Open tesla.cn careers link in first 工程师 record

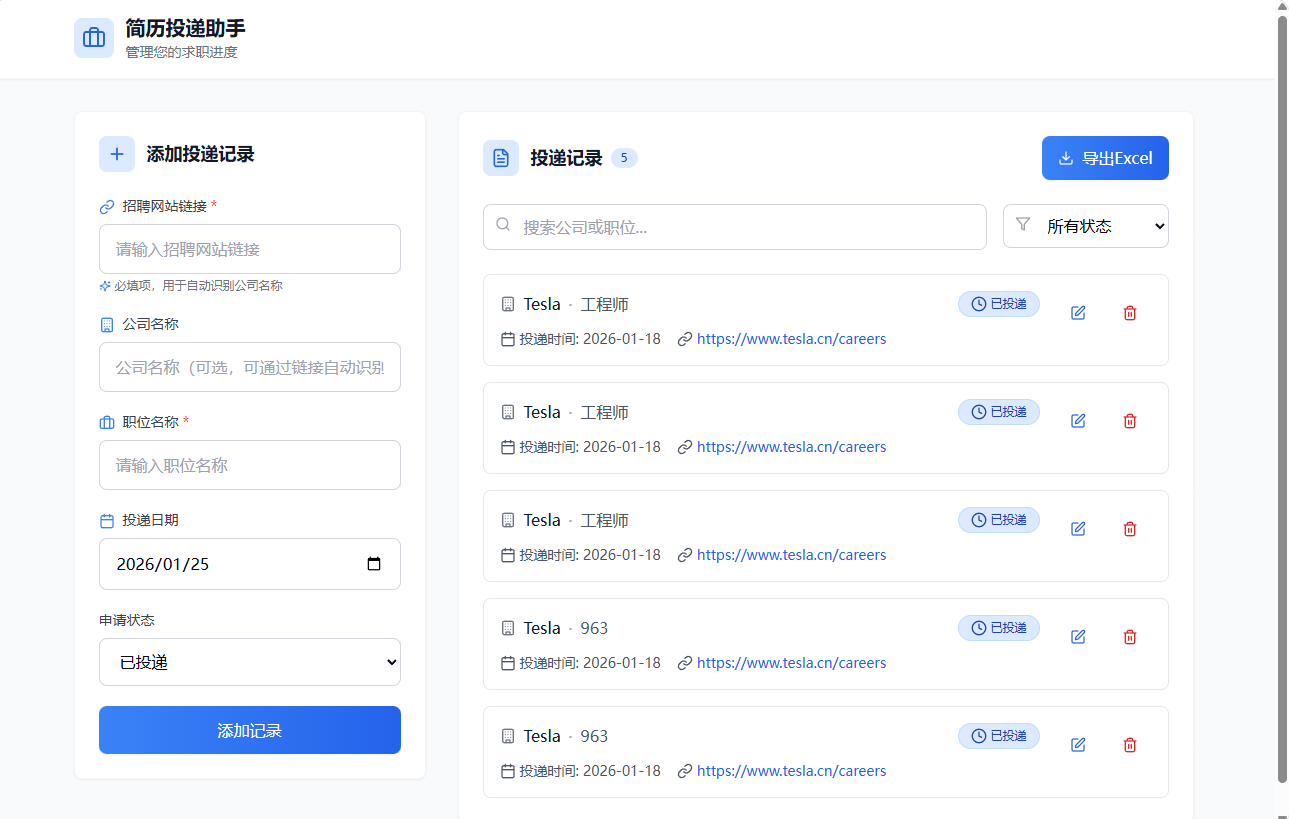[791, 339]
